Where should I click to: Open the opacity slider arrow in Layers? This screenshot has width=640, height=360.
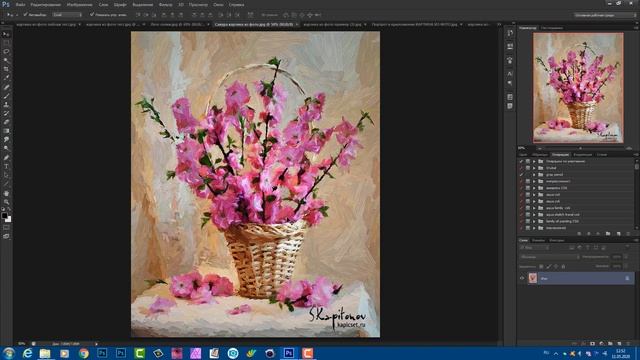pyautogui.click(x=626, y=257)
